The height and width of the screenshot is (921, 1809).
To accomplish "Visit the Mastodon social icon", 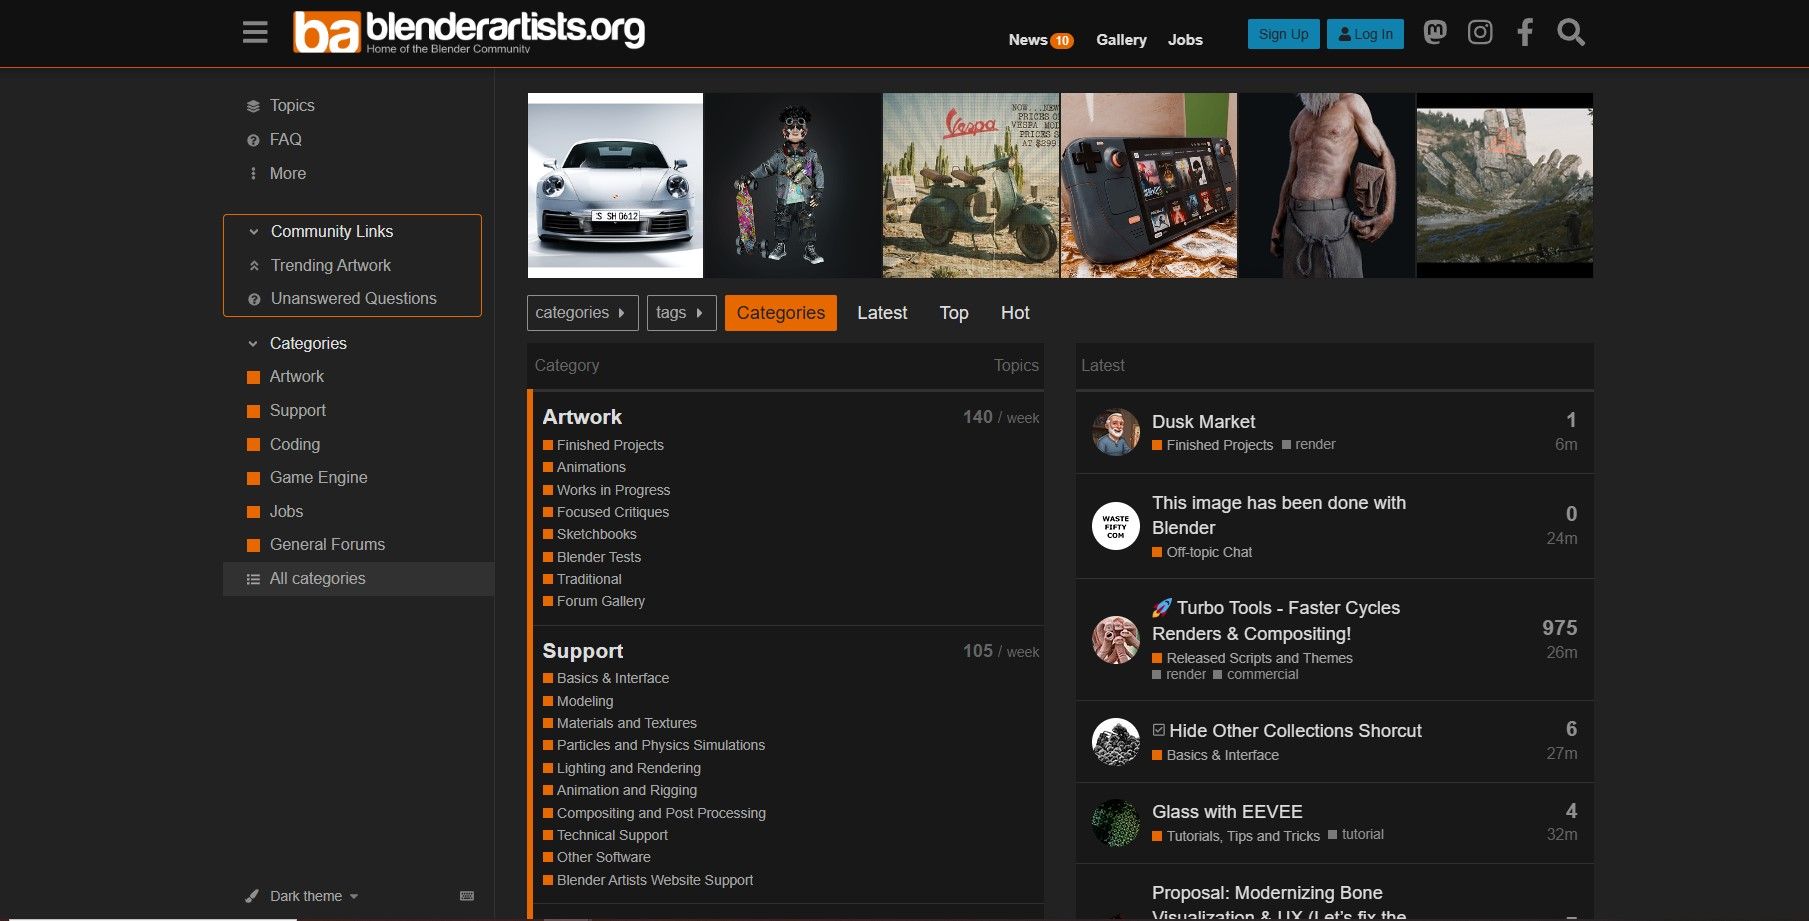I will click(x=1435, y=33).
